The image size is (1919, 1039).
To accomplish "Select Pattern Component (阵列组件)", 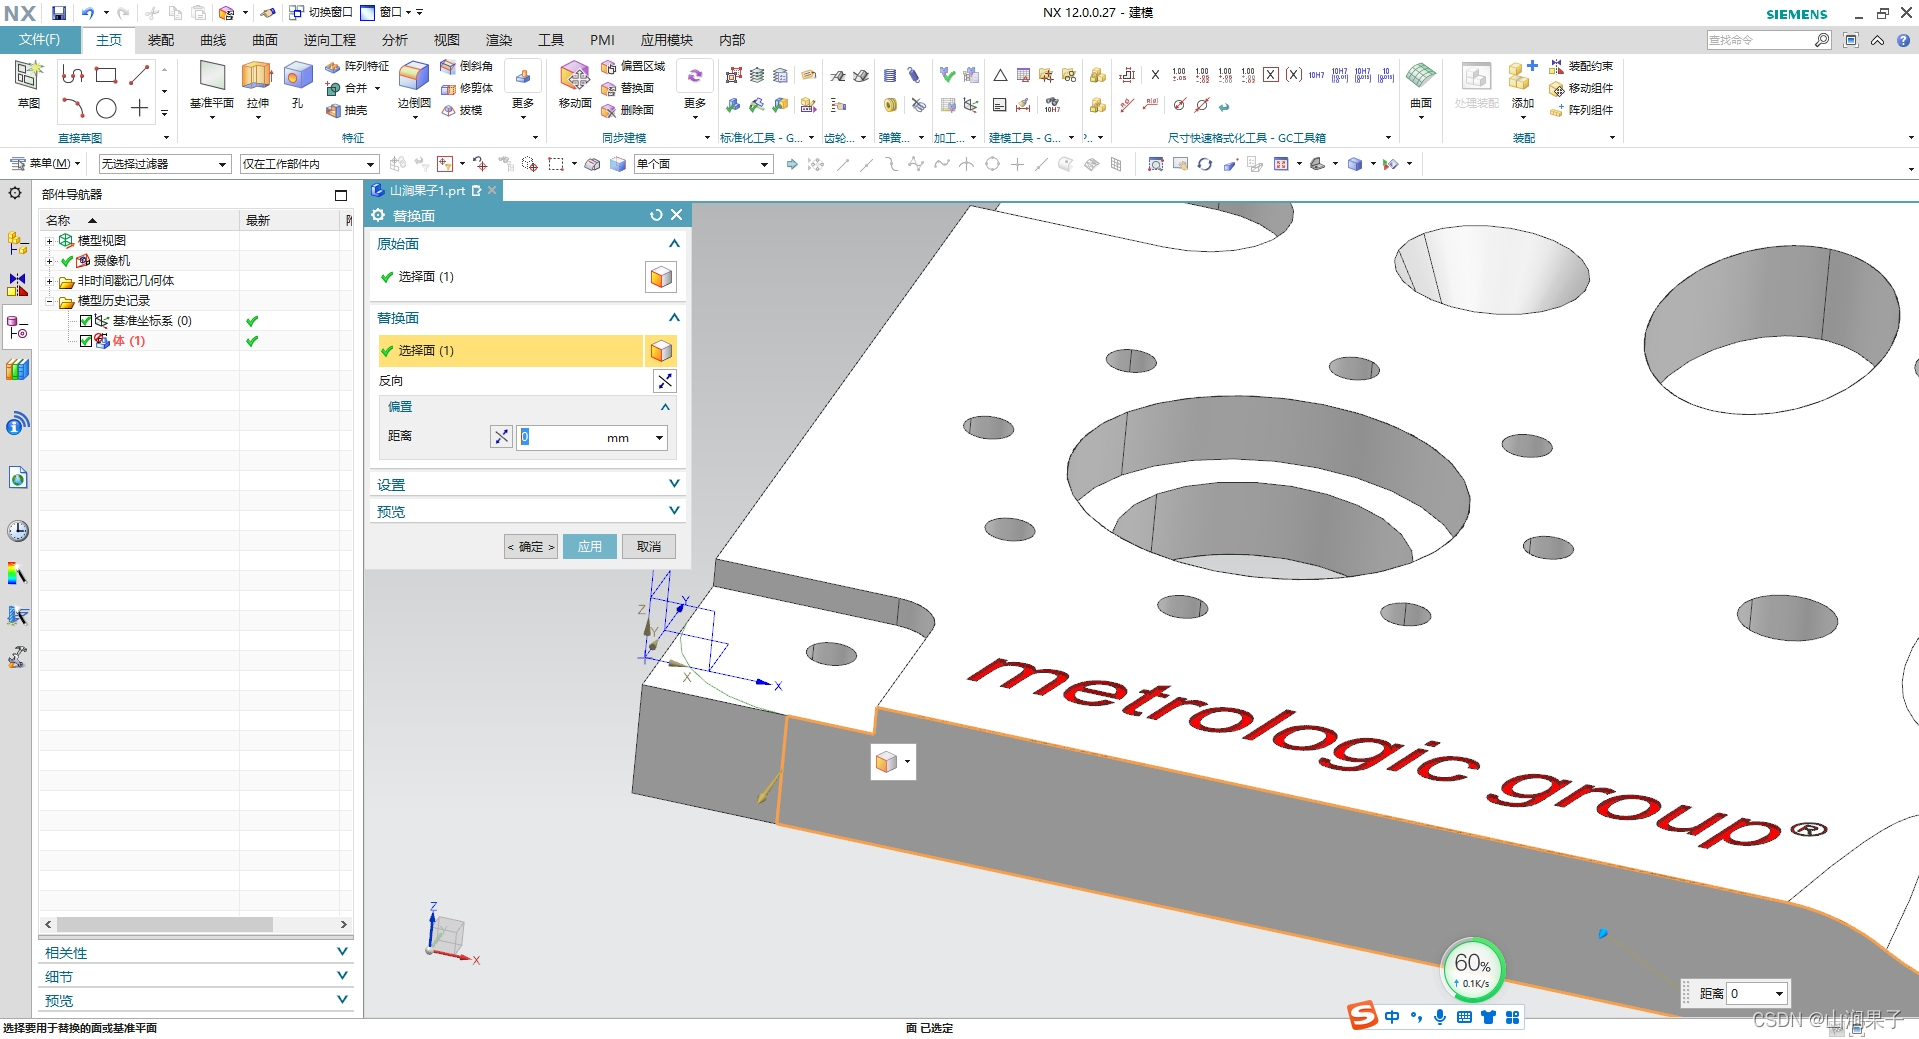I will (x=1580, y=110).
